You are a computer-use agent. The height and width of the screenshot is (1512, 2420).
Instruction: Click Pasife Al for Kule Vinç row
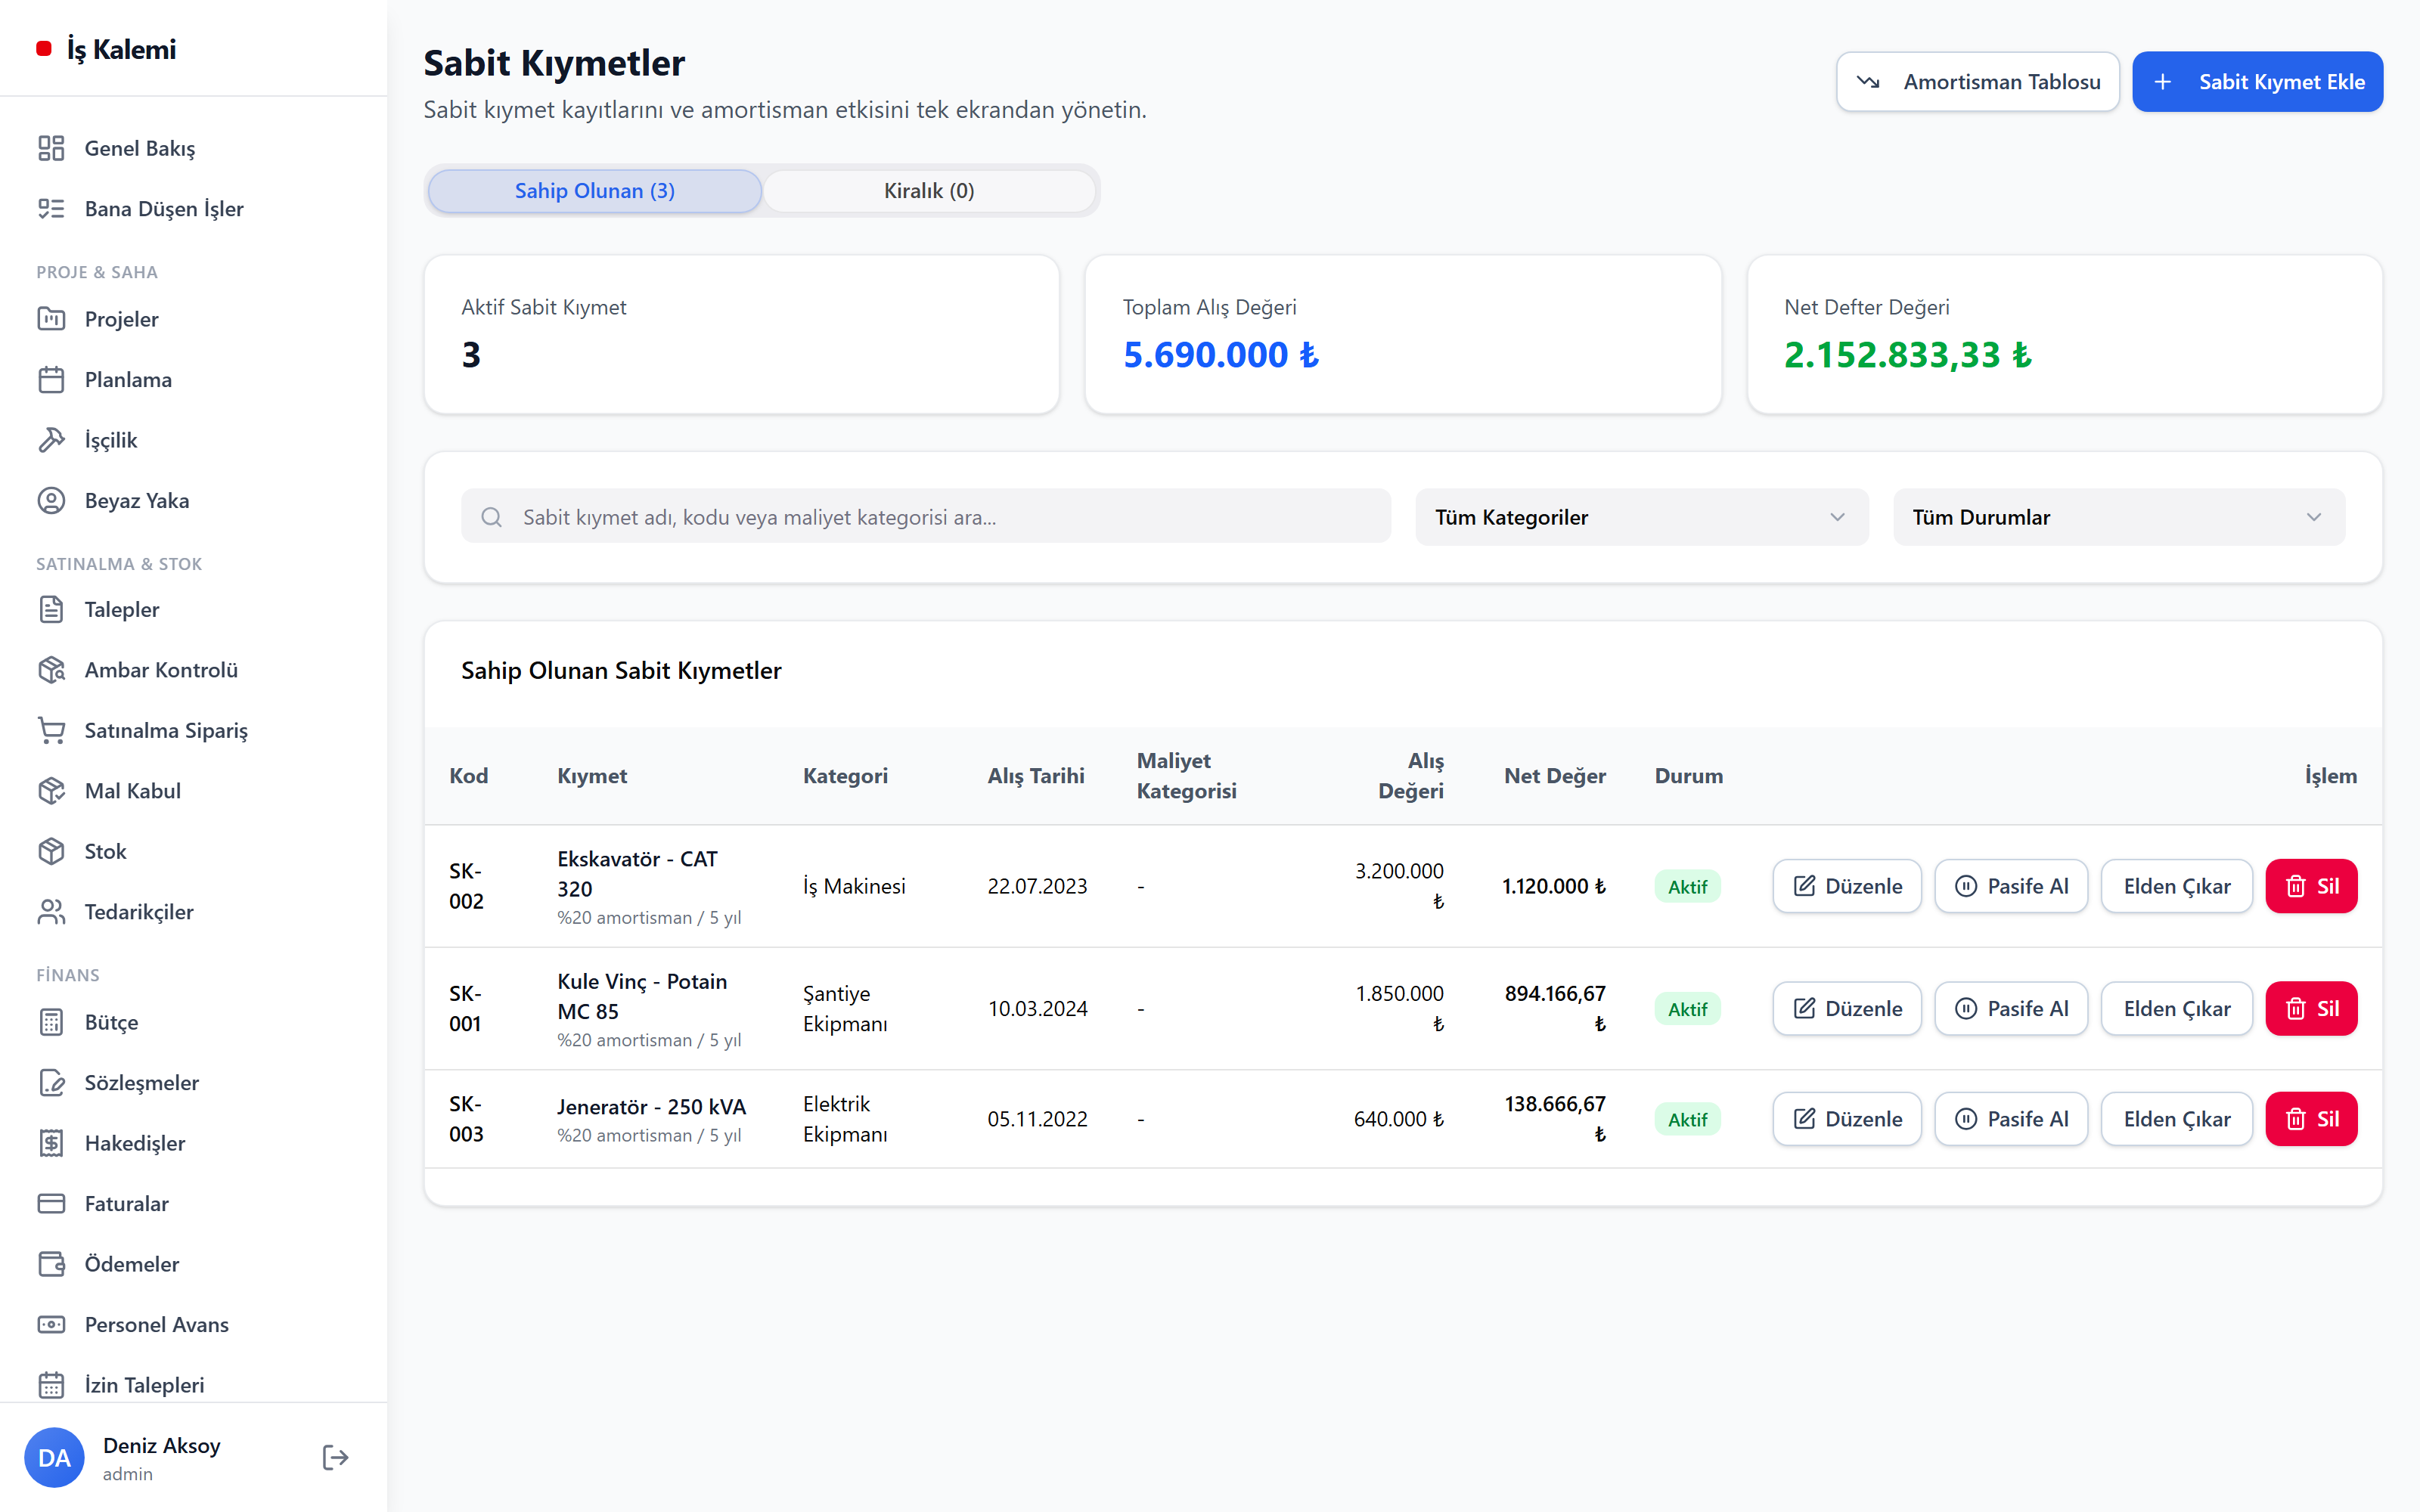[x=2011, y=1008]
